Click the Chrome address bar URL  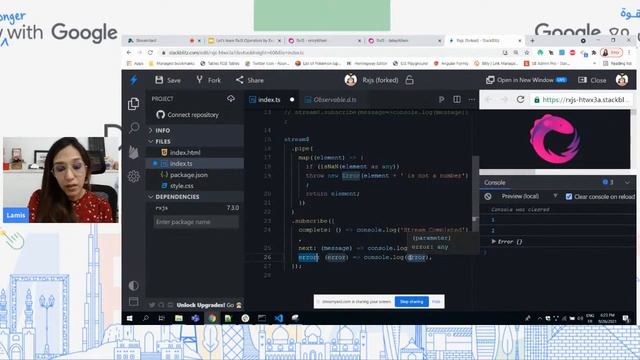(236, 53)
